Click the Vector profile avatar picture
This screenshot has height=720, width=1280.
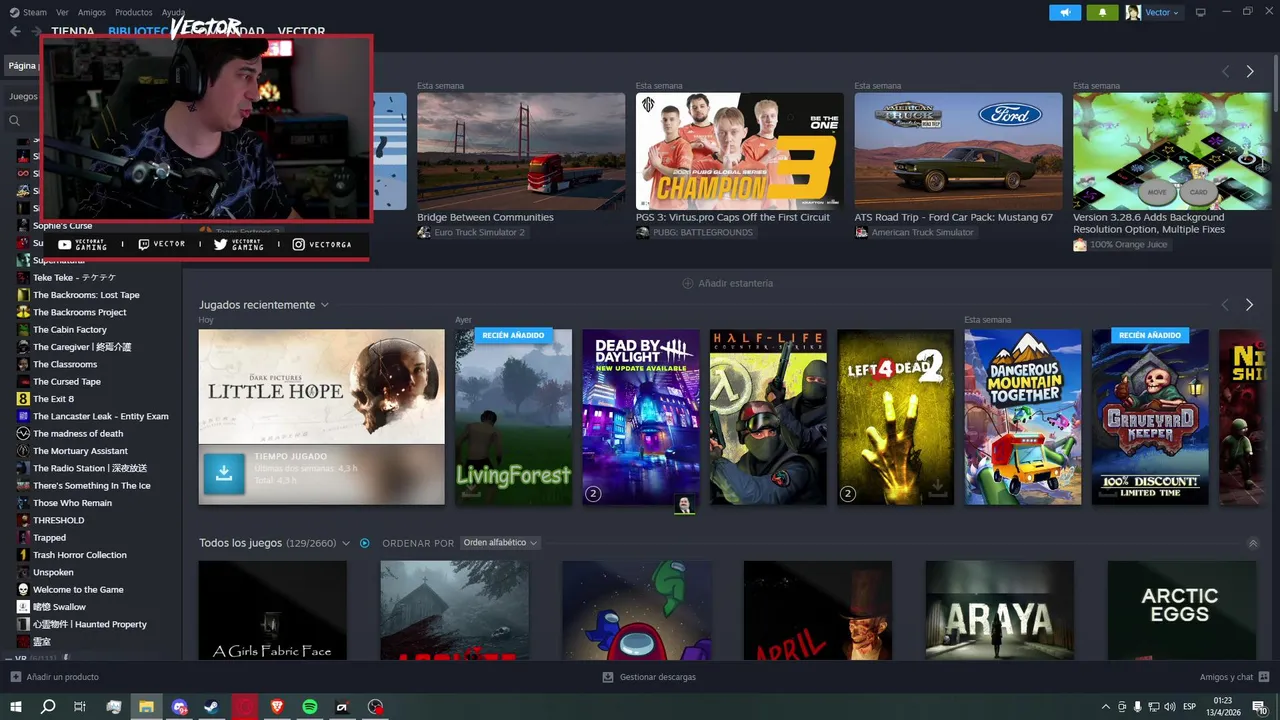coord(1133,12)
